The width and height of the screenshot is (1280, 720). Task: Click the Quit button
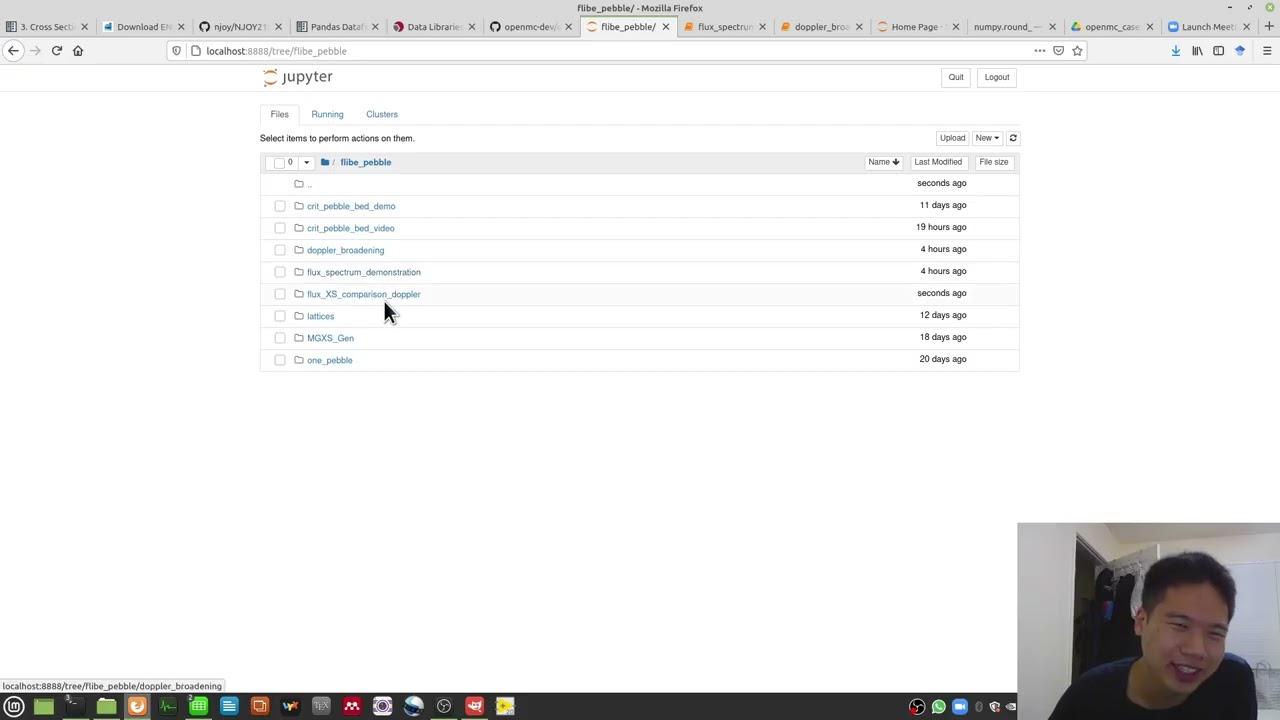coord(956,77)
